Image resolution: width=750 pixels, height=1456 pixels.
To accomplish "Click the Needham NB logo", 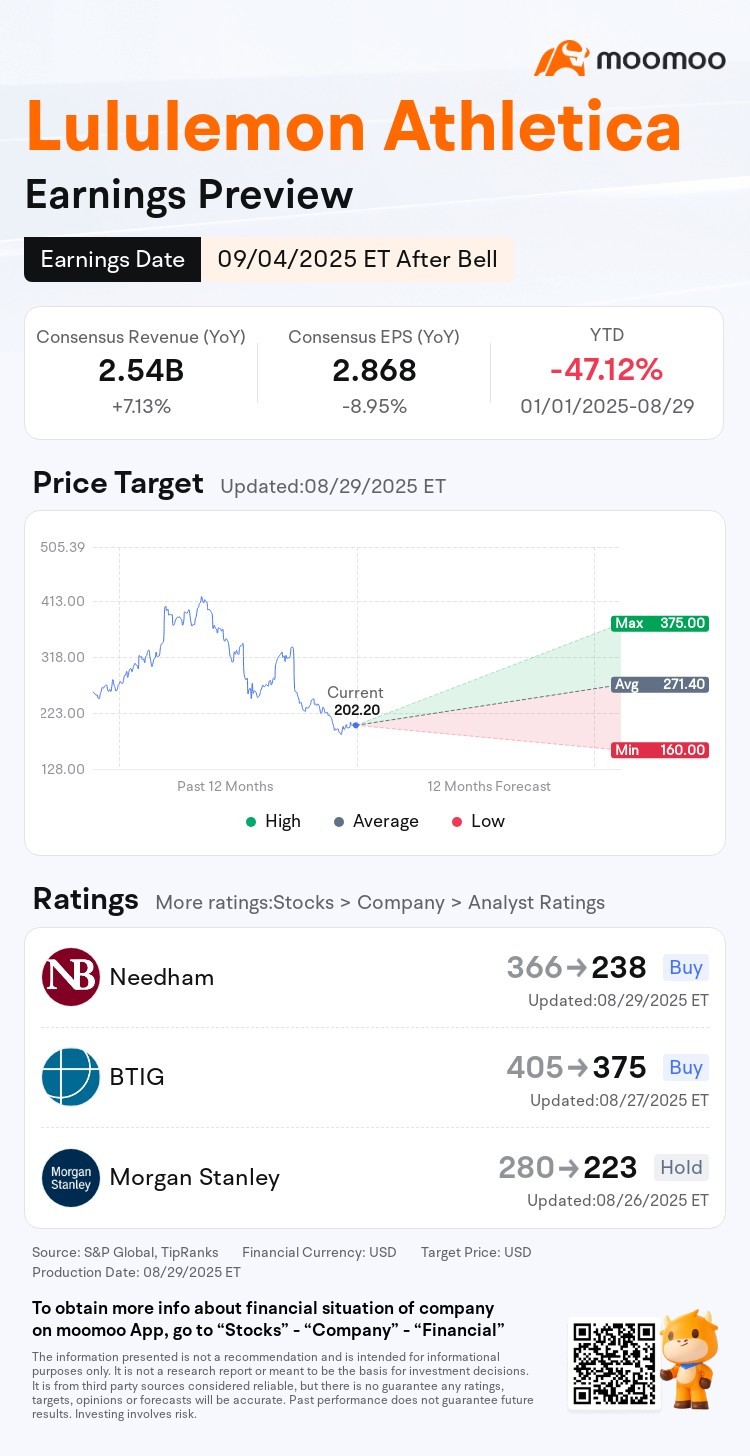I will [x=71, y=977].
